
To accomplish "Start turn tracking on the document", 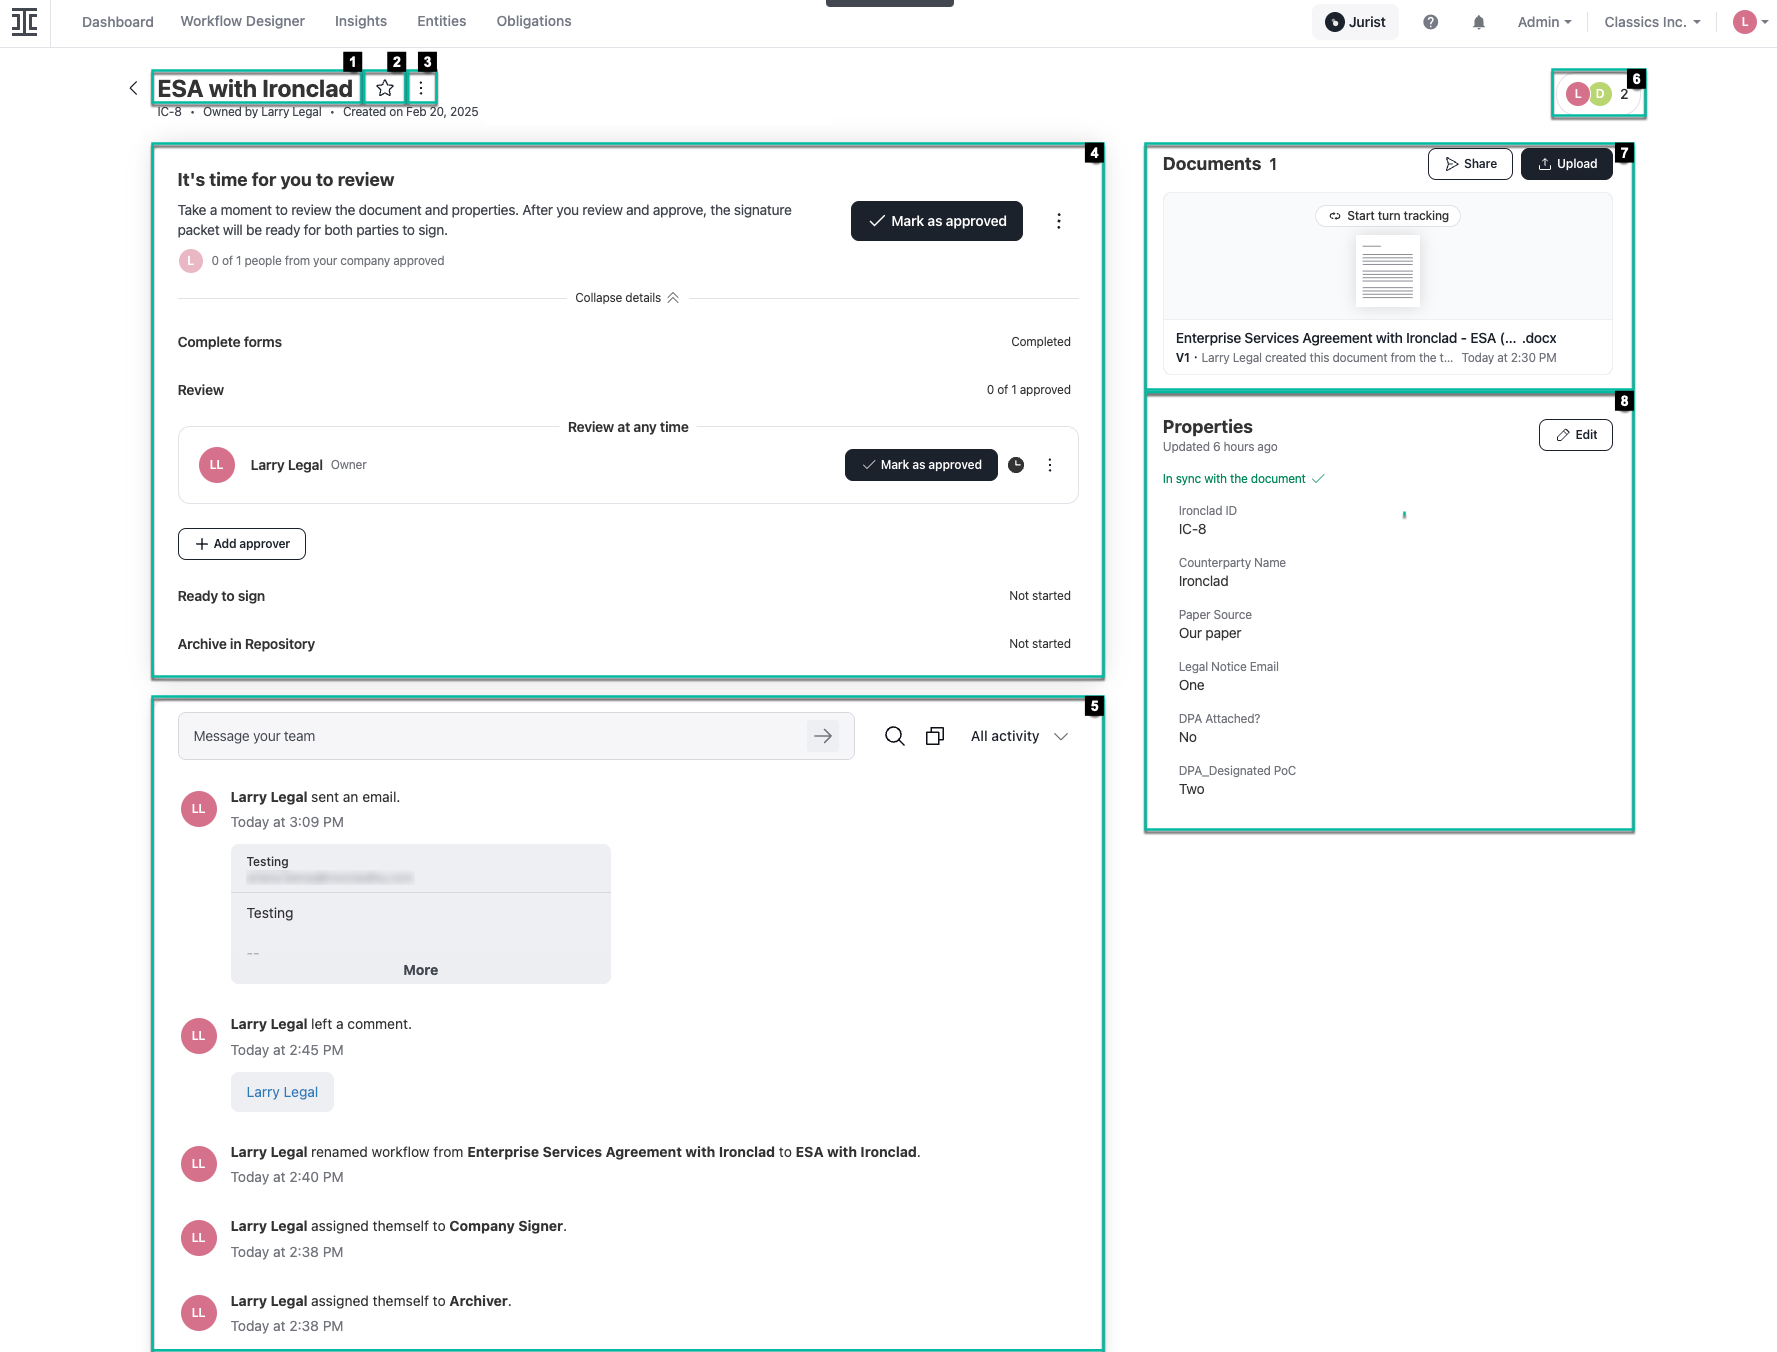I will click(1387, 215).
